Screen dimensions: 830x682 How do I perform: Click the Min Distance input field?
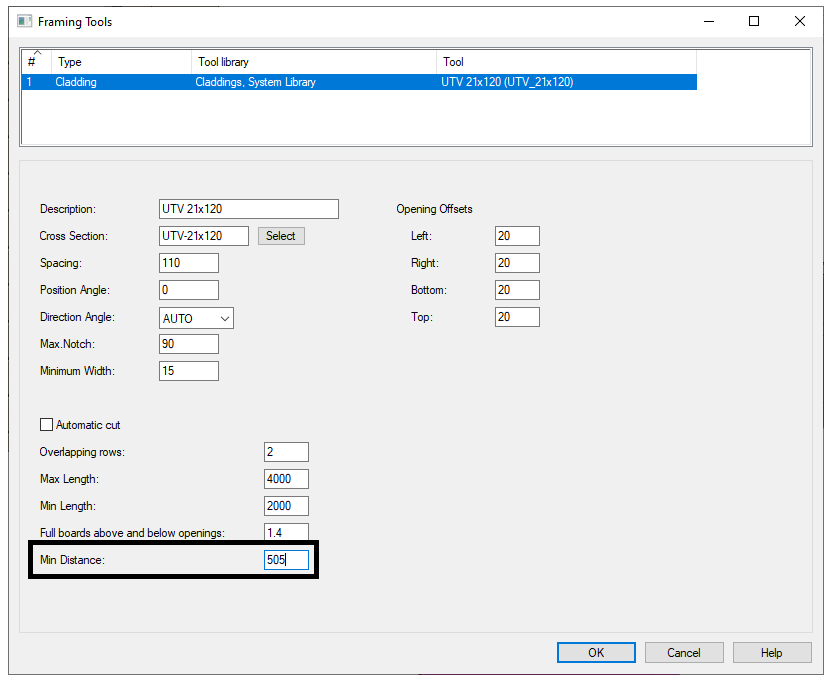click(286, 560)
